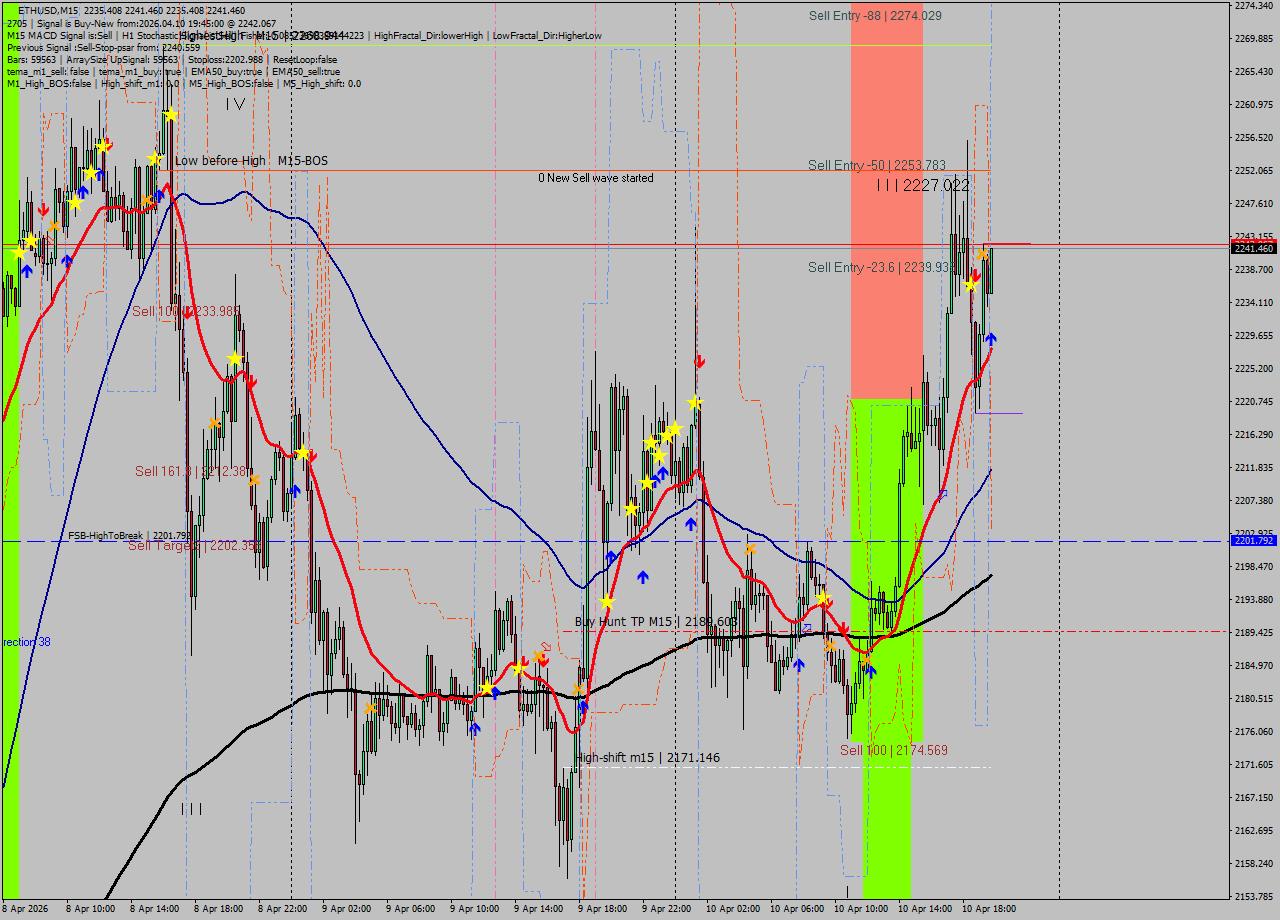Select the 'High-shift m15 | 2171.146' label
This screenshot has width=1280, height=920.
click(x=647, y=758)
